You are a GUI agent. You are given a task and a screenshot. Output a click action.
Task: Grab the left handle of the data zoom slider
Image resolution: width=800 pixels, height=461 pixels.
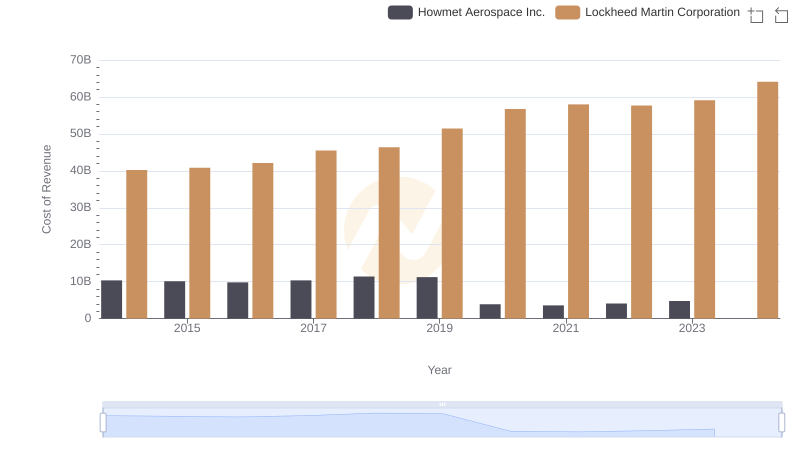point(103,423)
